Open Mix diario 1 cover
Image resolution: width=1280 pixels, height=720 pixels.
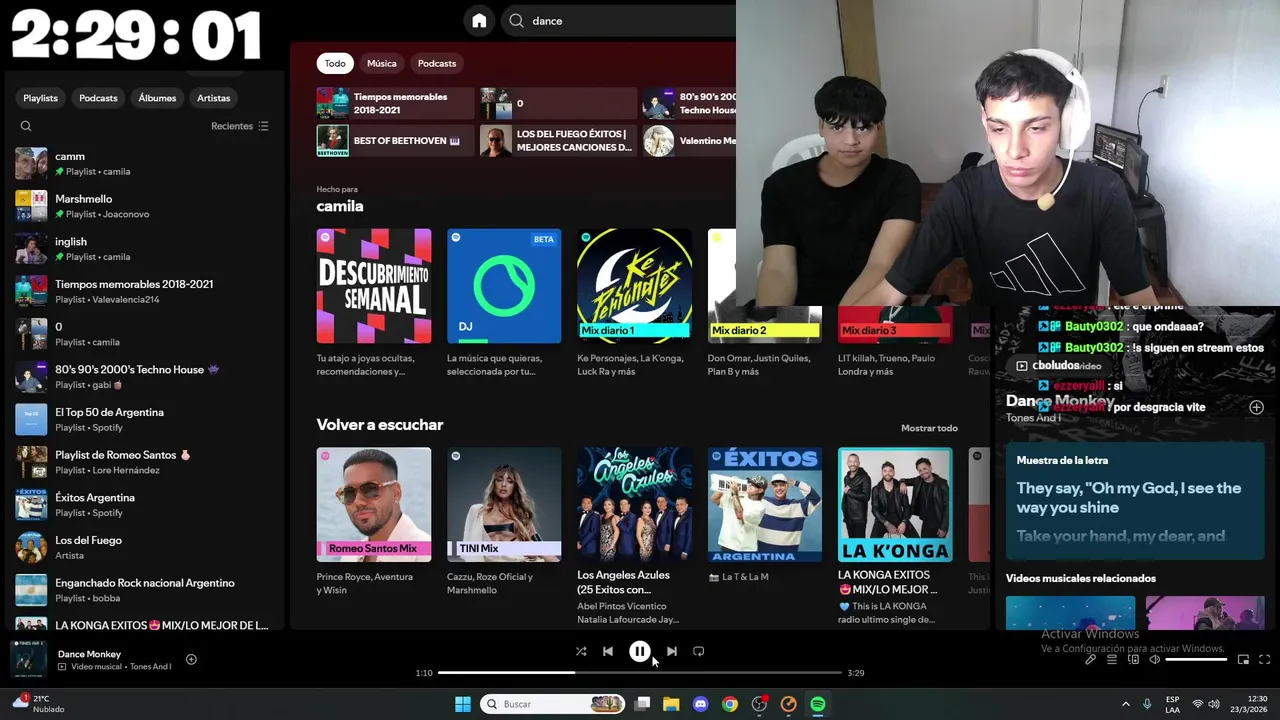[634, 286]
